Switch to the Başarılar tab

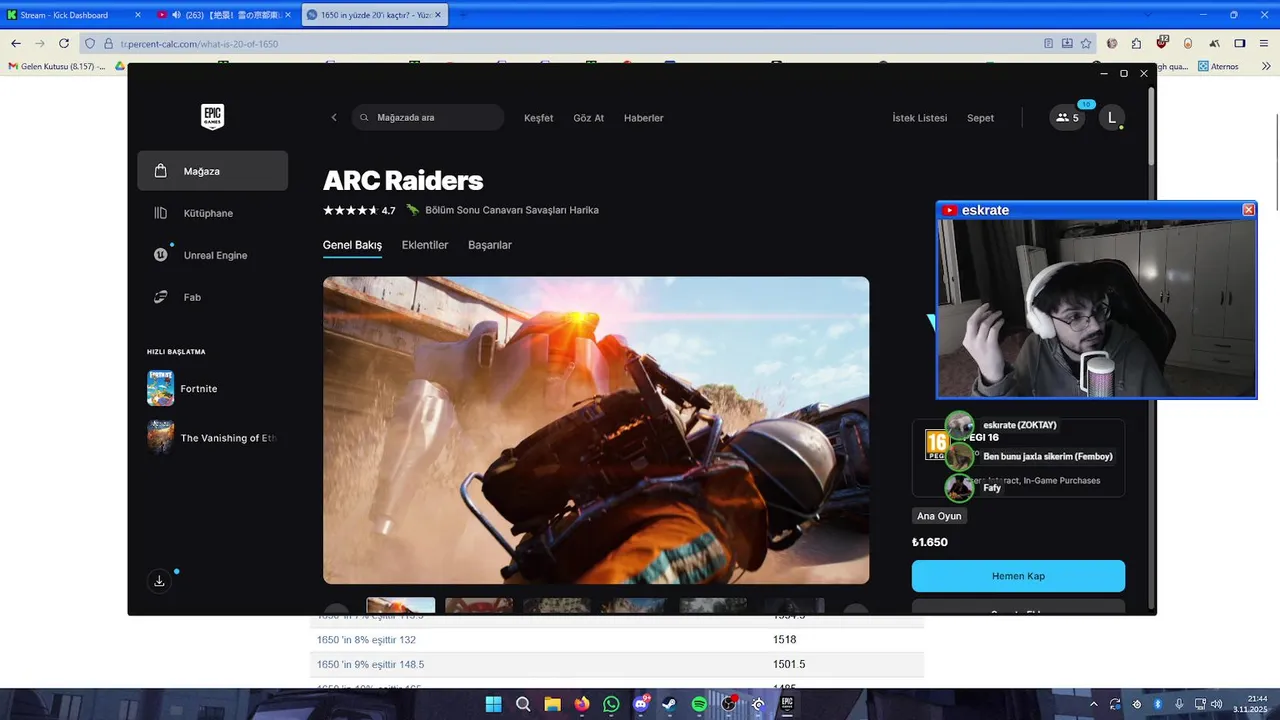(x=490, y=245)
